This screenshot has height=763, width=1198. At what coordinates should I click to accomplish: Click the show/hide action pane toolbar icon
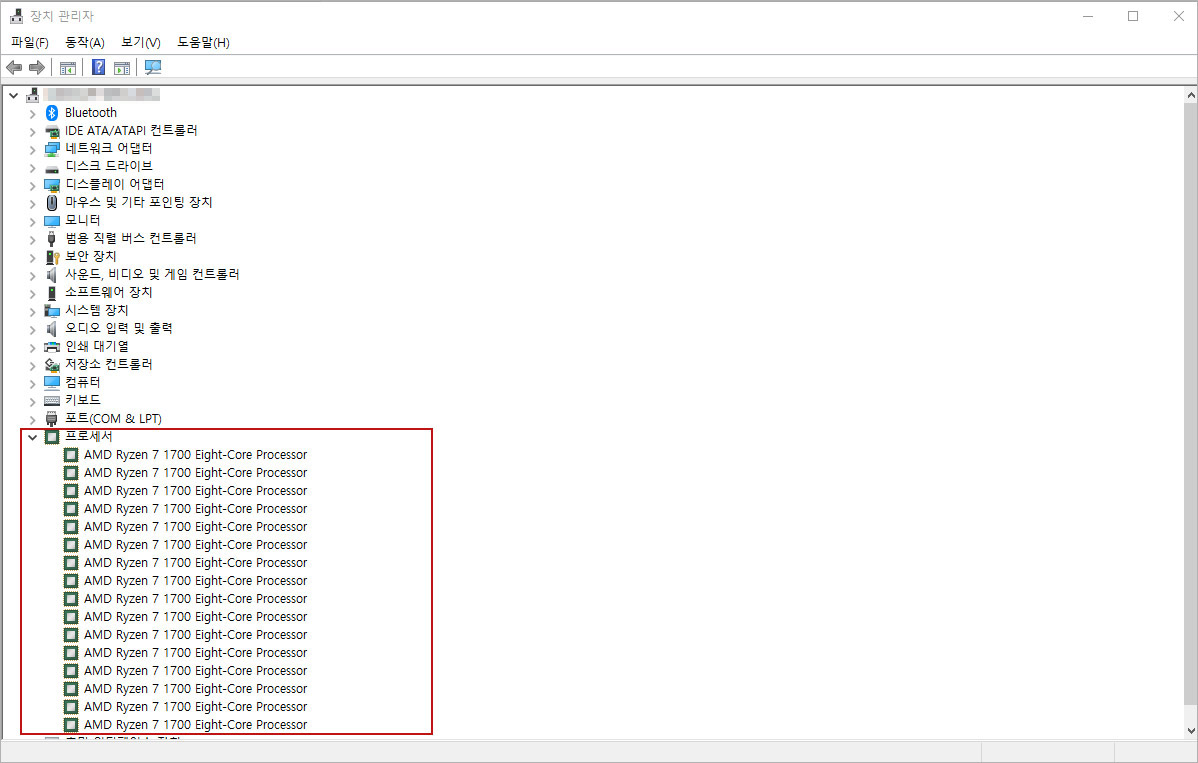point(122,67)
